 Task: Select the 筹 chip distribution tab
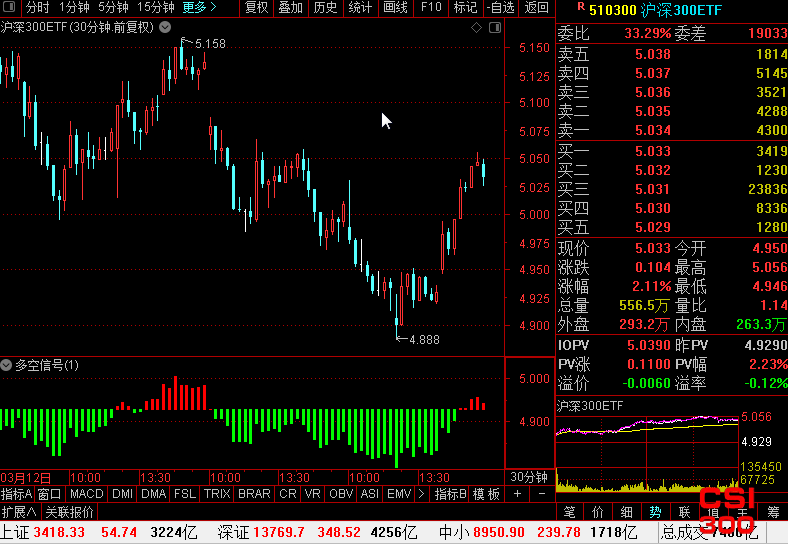tap(773, 512)
